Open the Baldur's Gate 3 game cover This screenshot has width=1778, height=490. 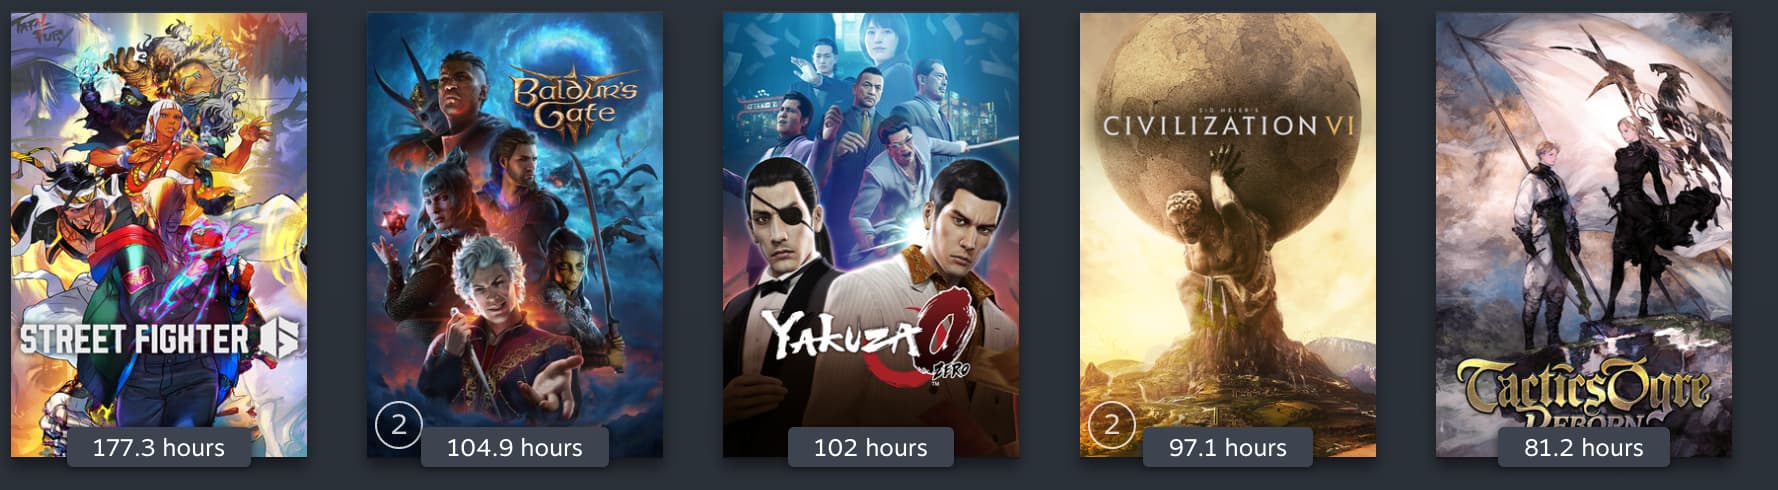[515, 234]
